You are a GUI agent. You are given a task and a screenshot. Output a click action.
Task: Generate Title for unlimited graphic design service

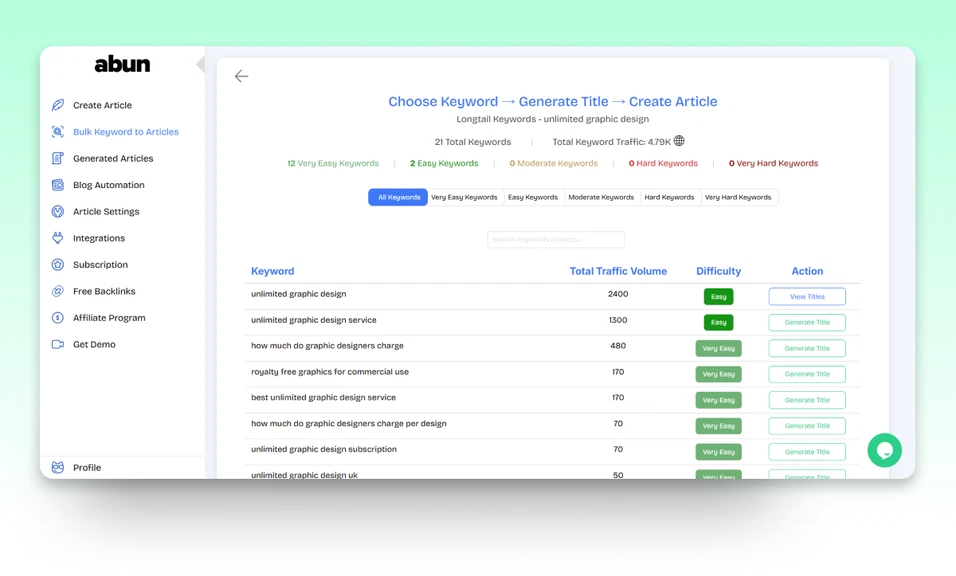coord(806,322)
